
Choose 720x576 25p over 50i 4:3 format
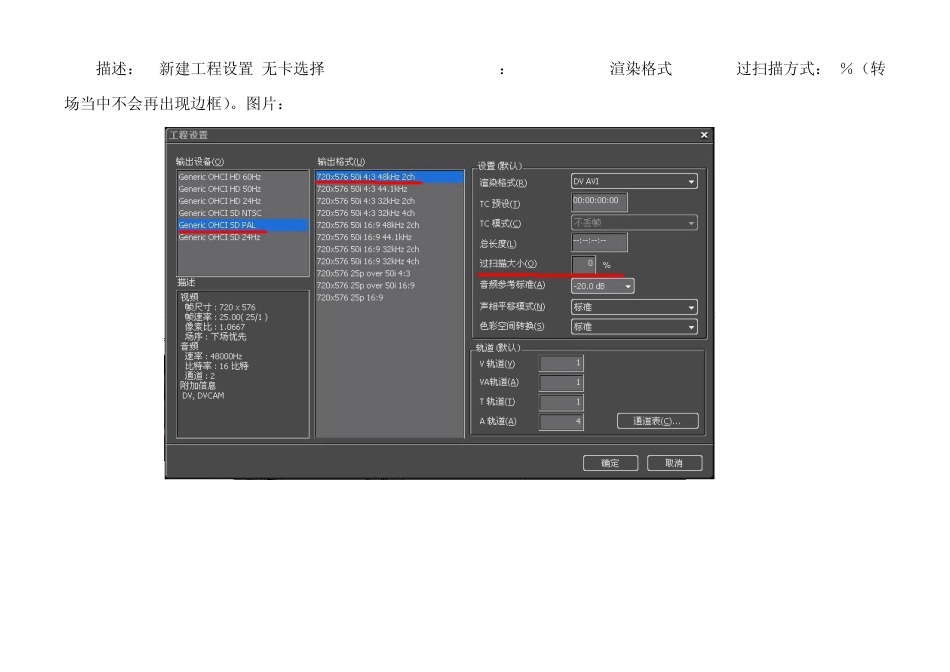(390, 273)
